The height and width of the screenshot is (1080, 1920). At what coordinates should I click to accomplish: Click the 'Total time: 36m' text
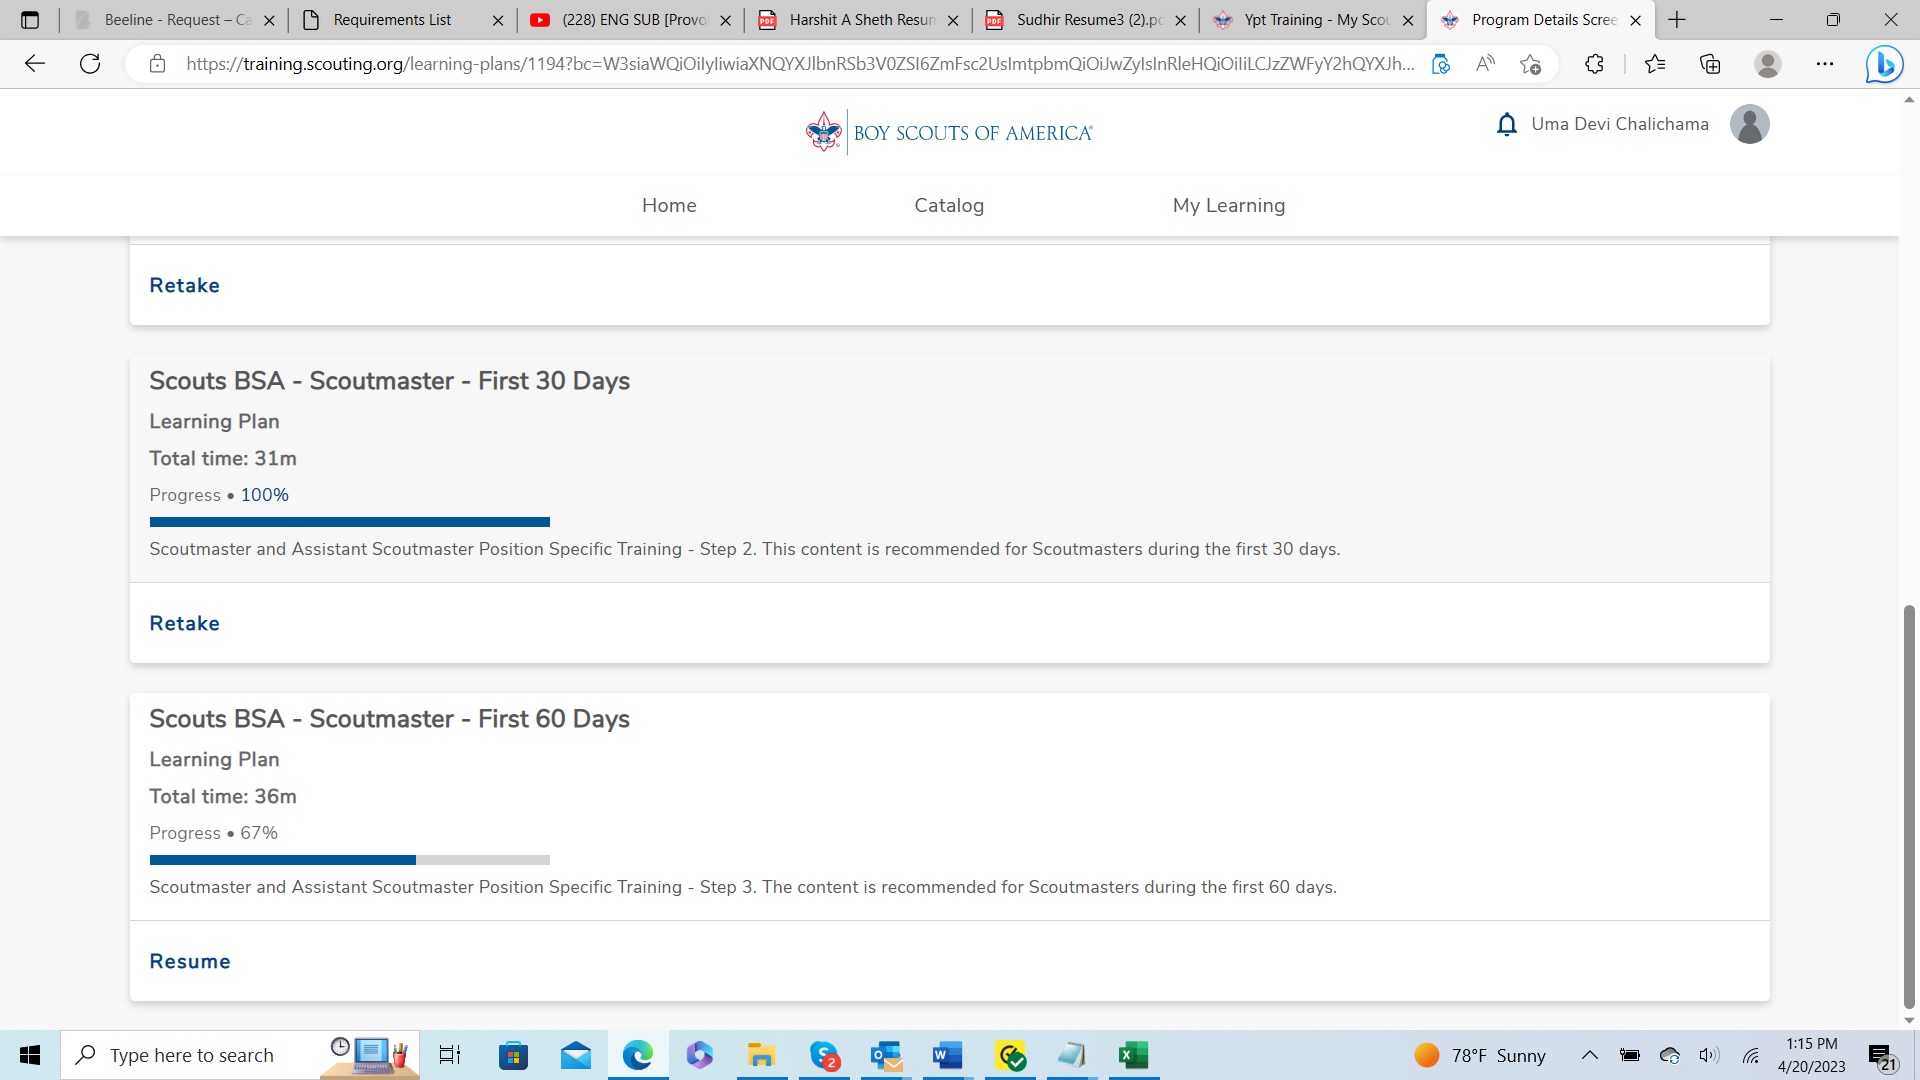click(223, 796)
